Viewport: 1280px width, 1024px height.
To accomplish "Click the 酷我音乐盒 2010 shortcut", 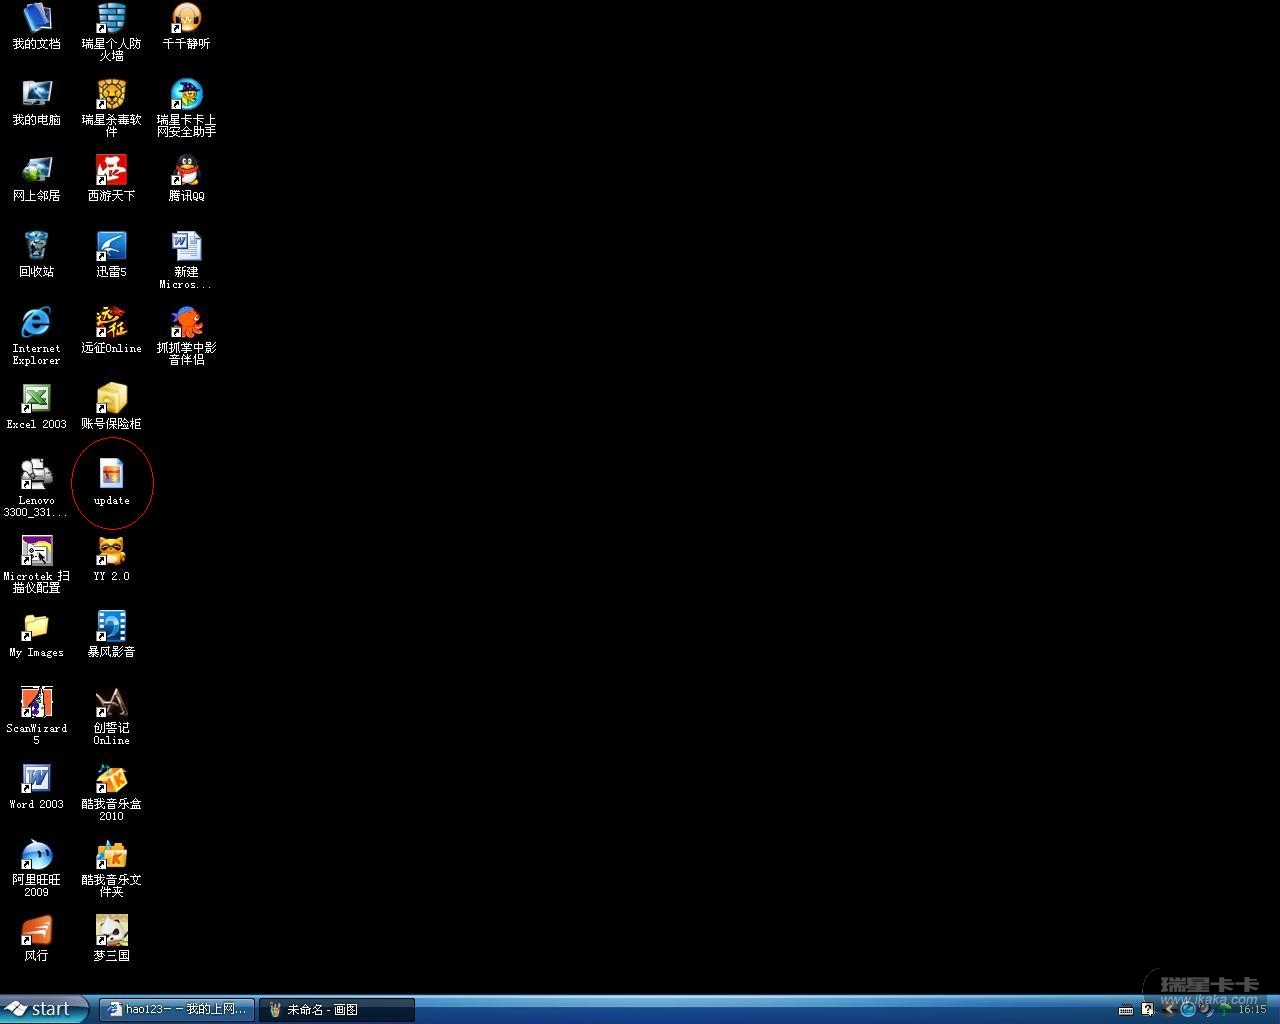I will tap(111, 792).
